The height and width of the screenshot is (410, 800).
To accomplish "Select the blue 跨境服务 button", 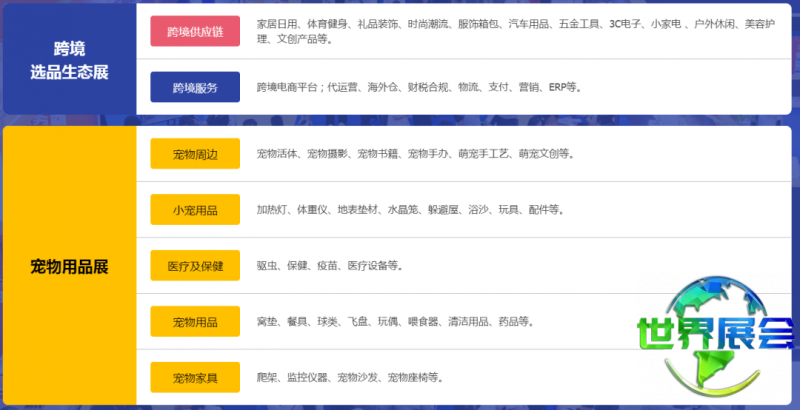I will (x=195, y=87).
